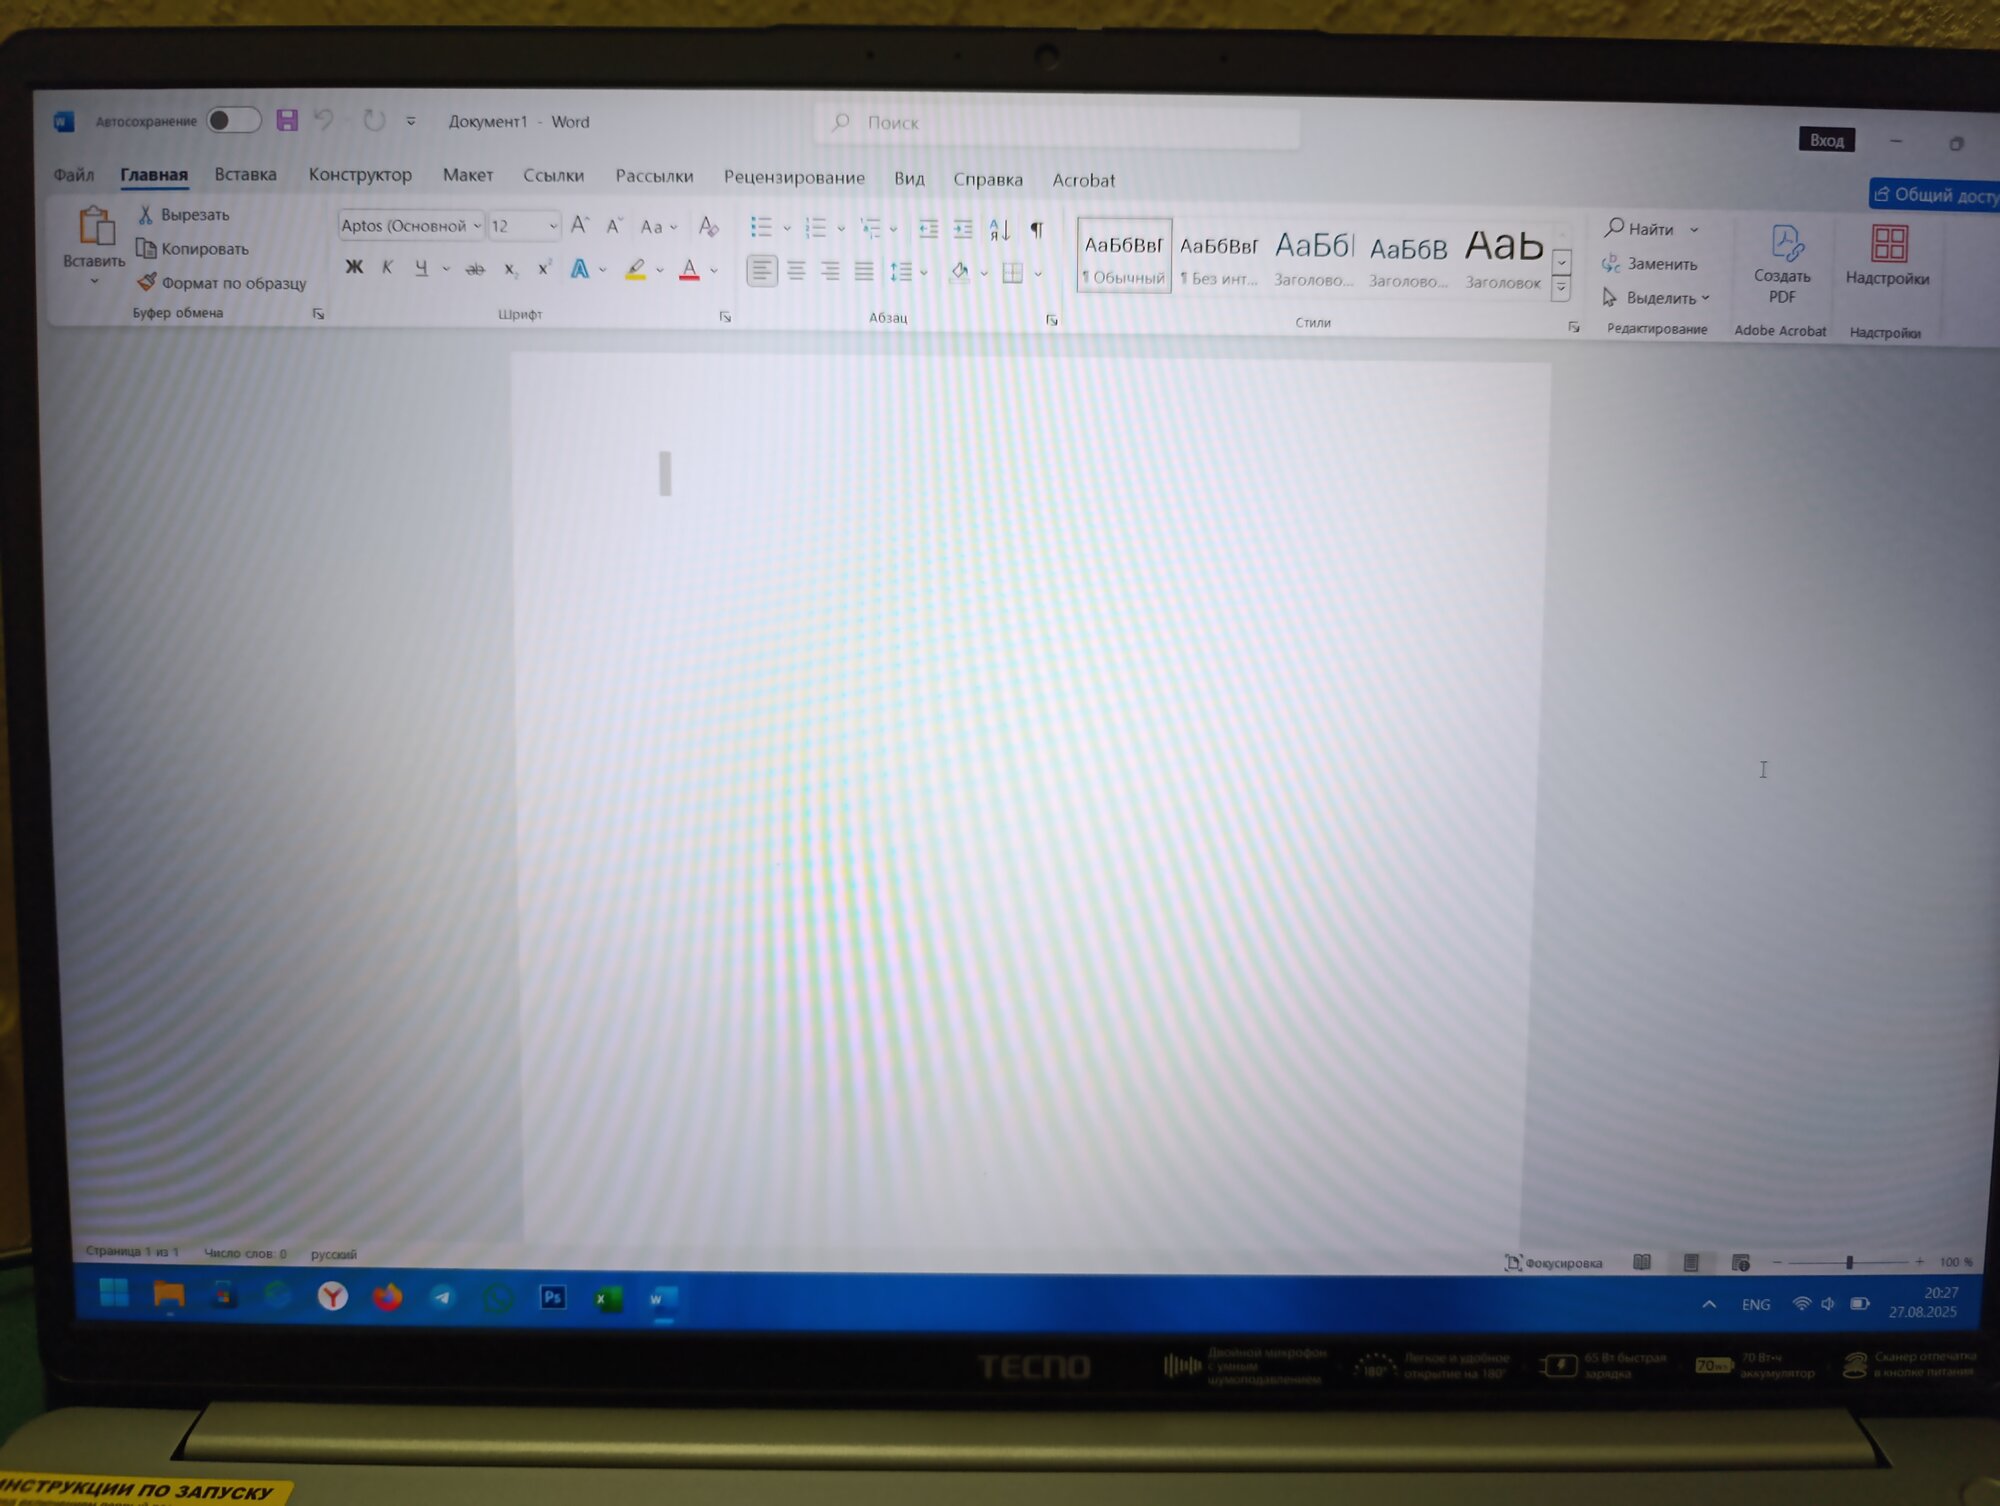Switch to the Макет tab
2000x1506 pixels.
[468, 175]
